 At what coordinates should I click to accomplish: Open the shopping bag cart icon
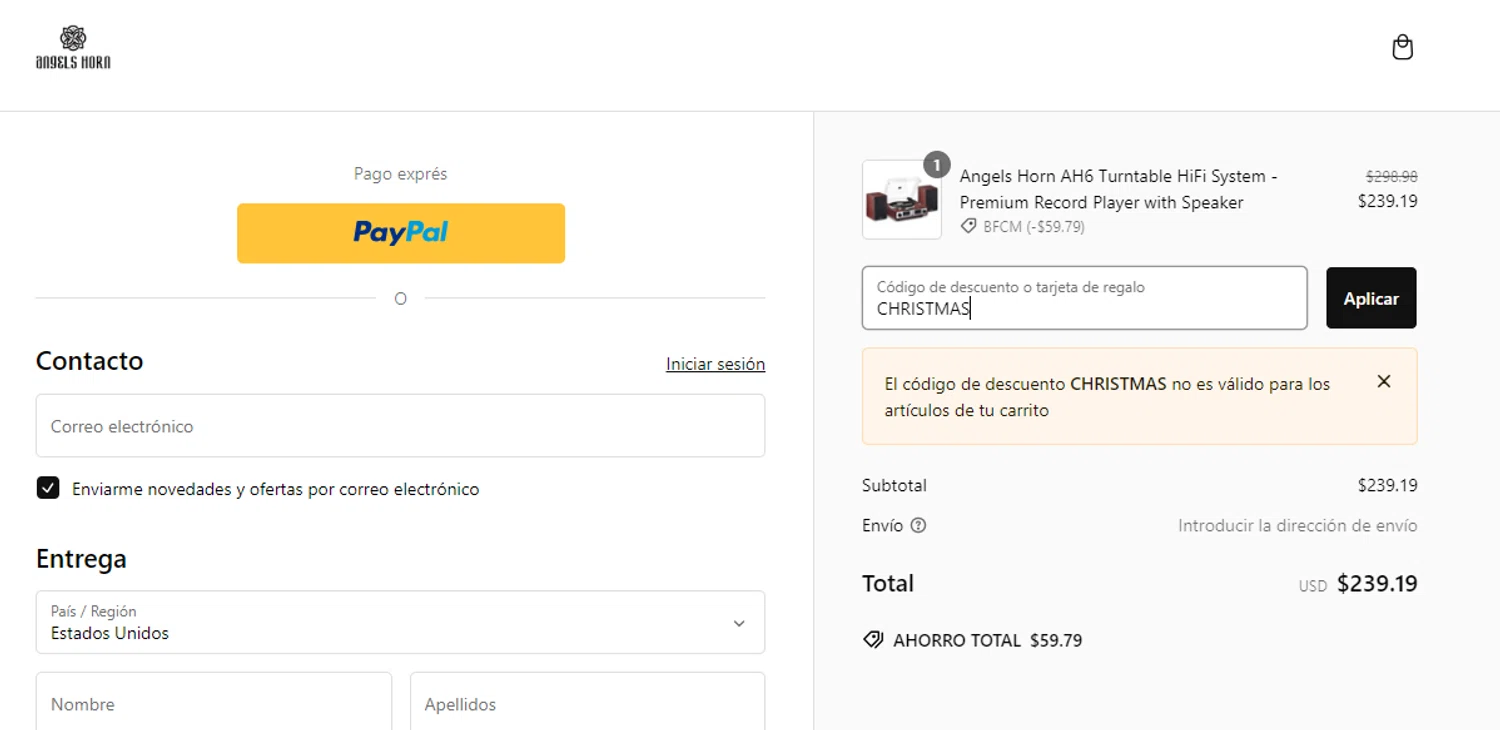click(x=1402, y=47)
